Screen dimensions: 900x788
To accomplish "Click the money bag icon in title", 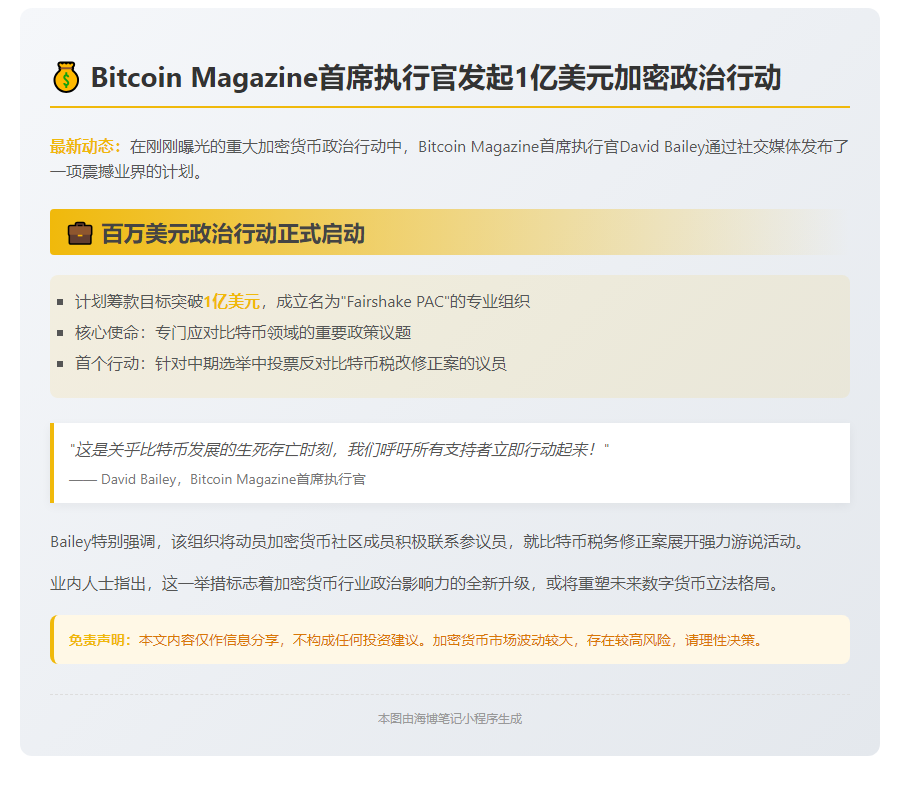I will click(x=67, y=77).
